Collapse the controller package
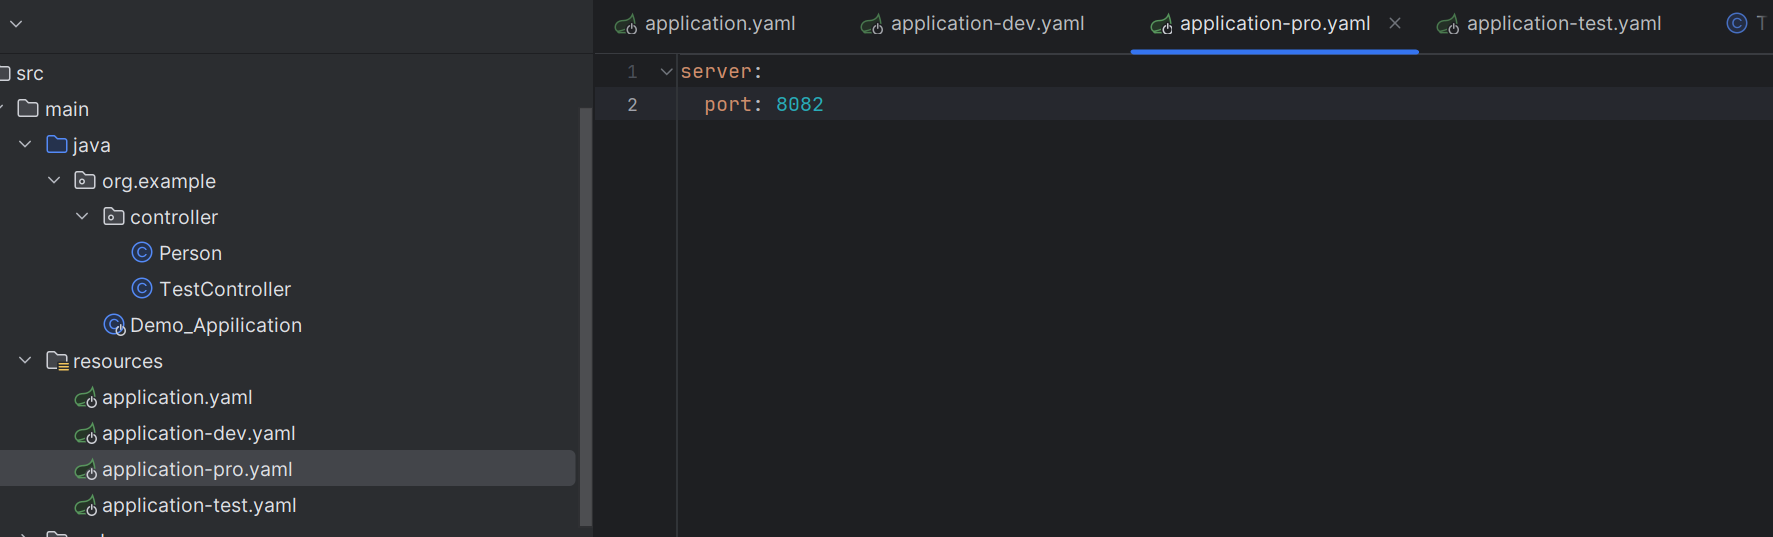The width and height of the screenshot is (1773, 537). point(82,216)
